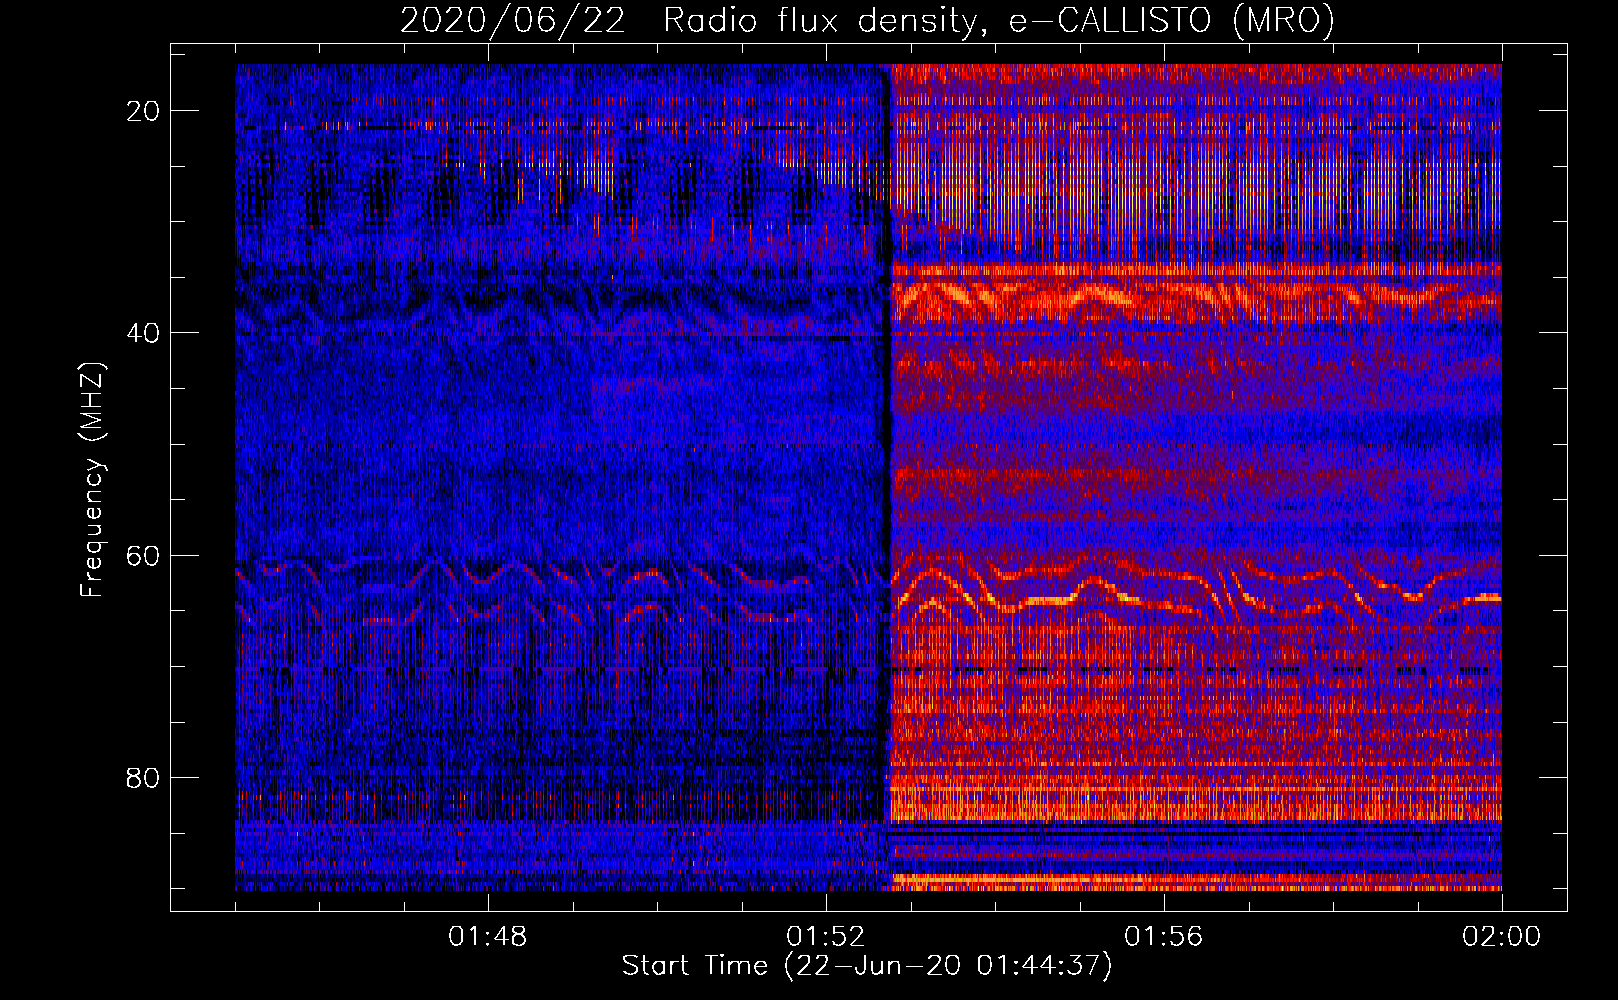
Task: Click the '40' frequency tick label
Action: [144, 333]
